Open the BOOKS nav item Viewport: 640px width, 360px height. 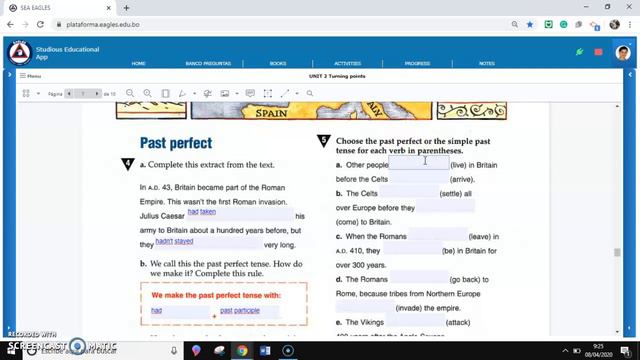coord(278,64)
